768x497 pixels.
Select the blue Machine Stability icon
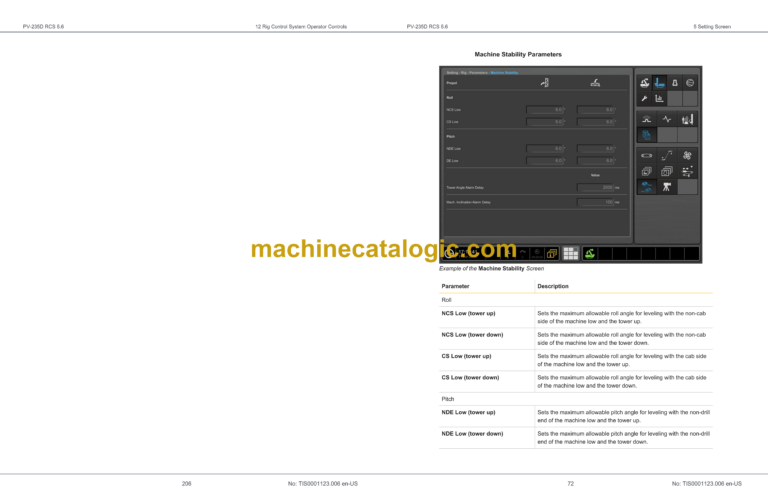647,187
